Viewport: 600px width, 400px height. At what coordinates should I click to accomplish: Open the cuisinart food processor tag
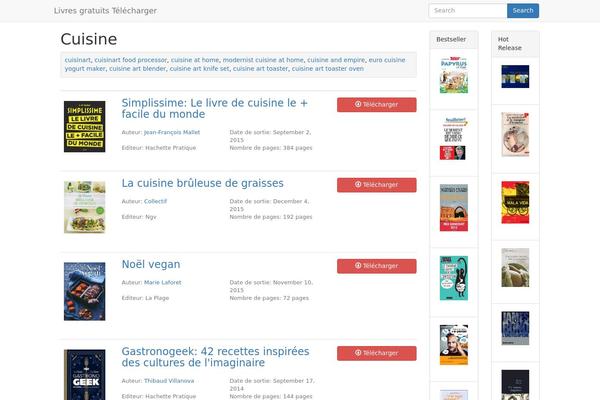pos(130,60)
